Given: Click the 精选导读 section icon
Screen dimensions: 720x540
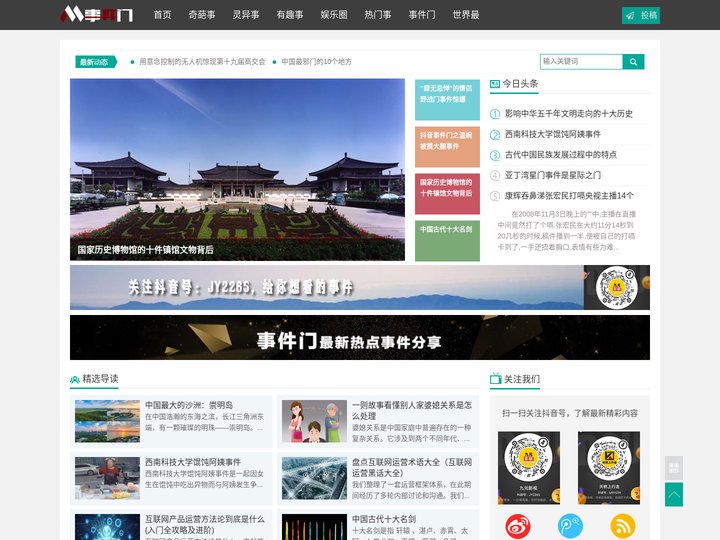Looking at the screenshot, I should [75, 380].
